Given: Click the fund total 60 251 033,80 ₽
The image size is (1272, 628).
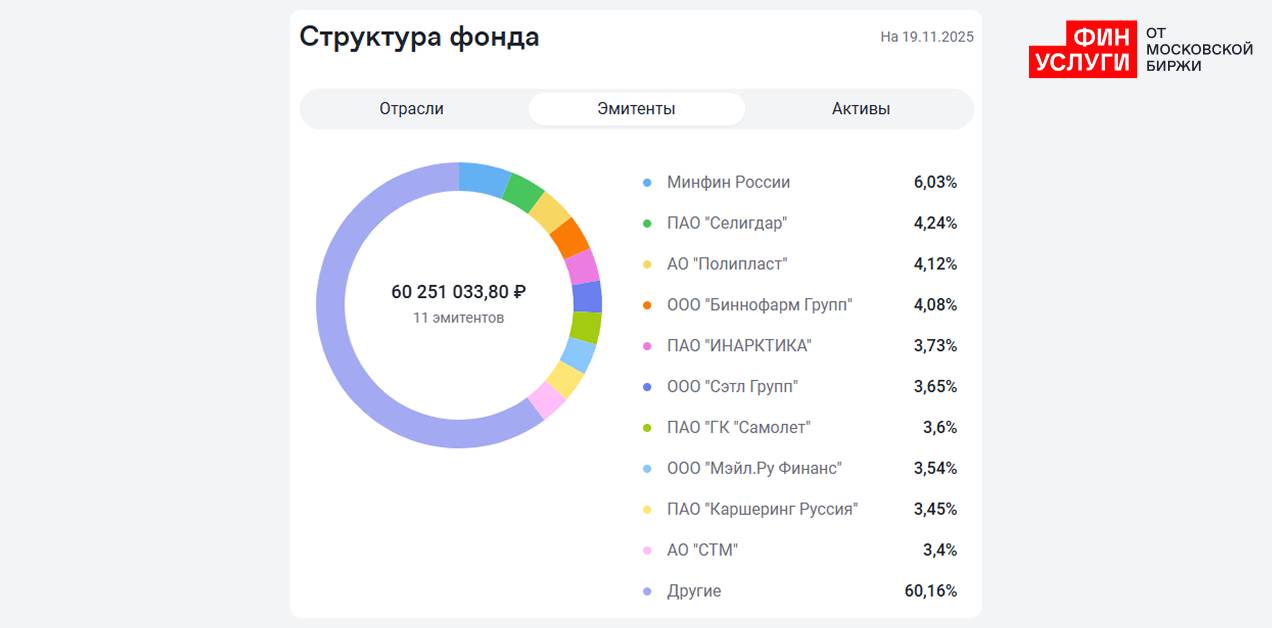Looking at the screenshot, I should pyautogui.click(x=458, y=292).
